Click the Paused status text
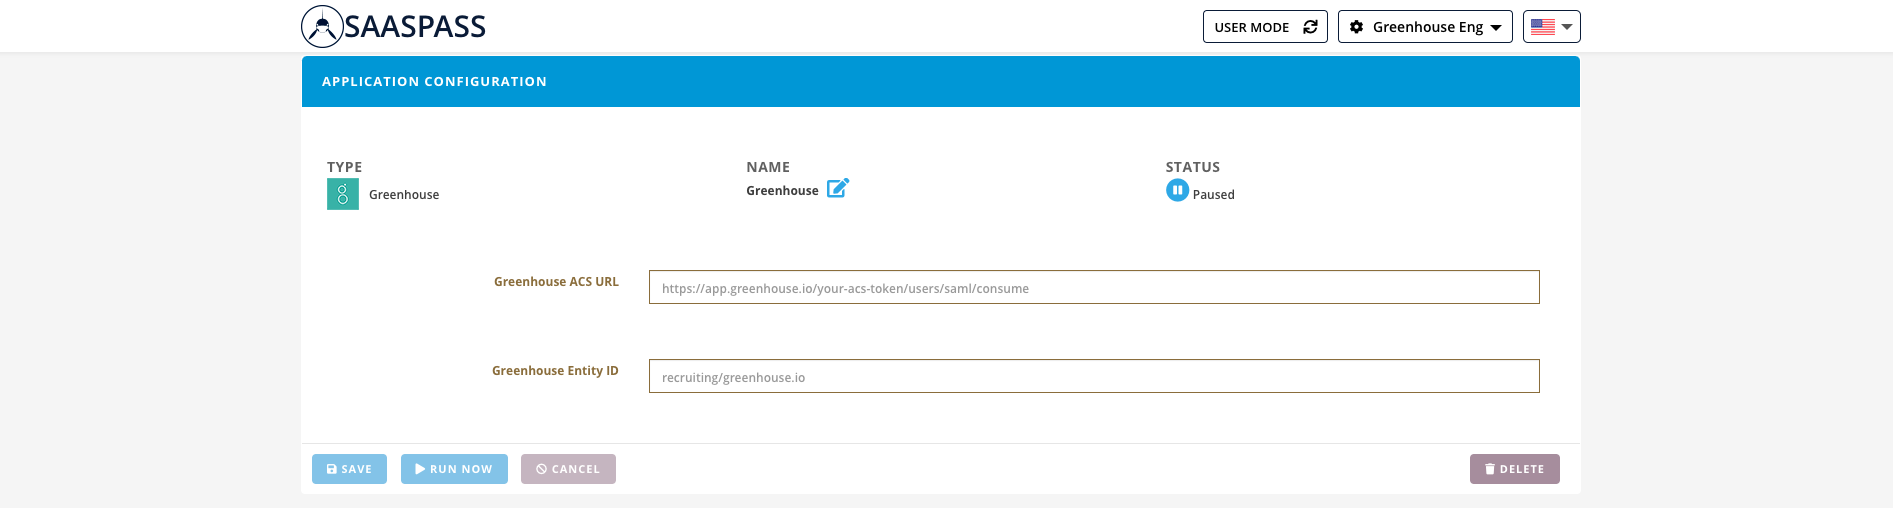This screenshot has height=508, width=1893. tap(1213, 195)
